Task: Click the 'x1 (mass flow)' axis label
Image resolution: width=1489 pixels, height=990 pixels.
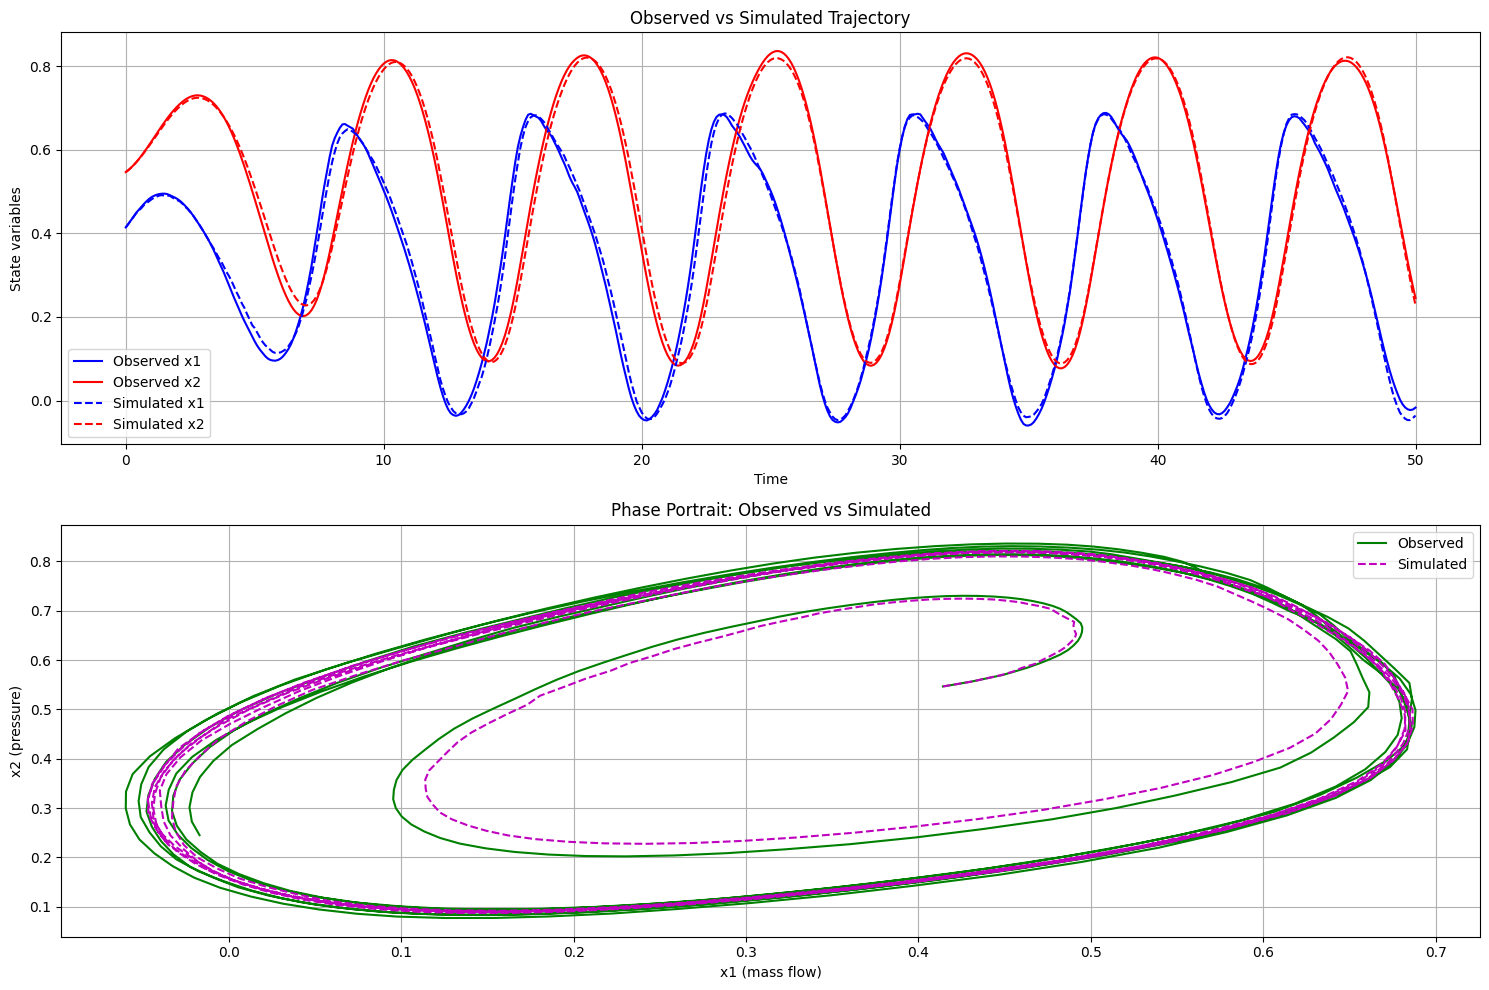Action: tap(770, 972)
